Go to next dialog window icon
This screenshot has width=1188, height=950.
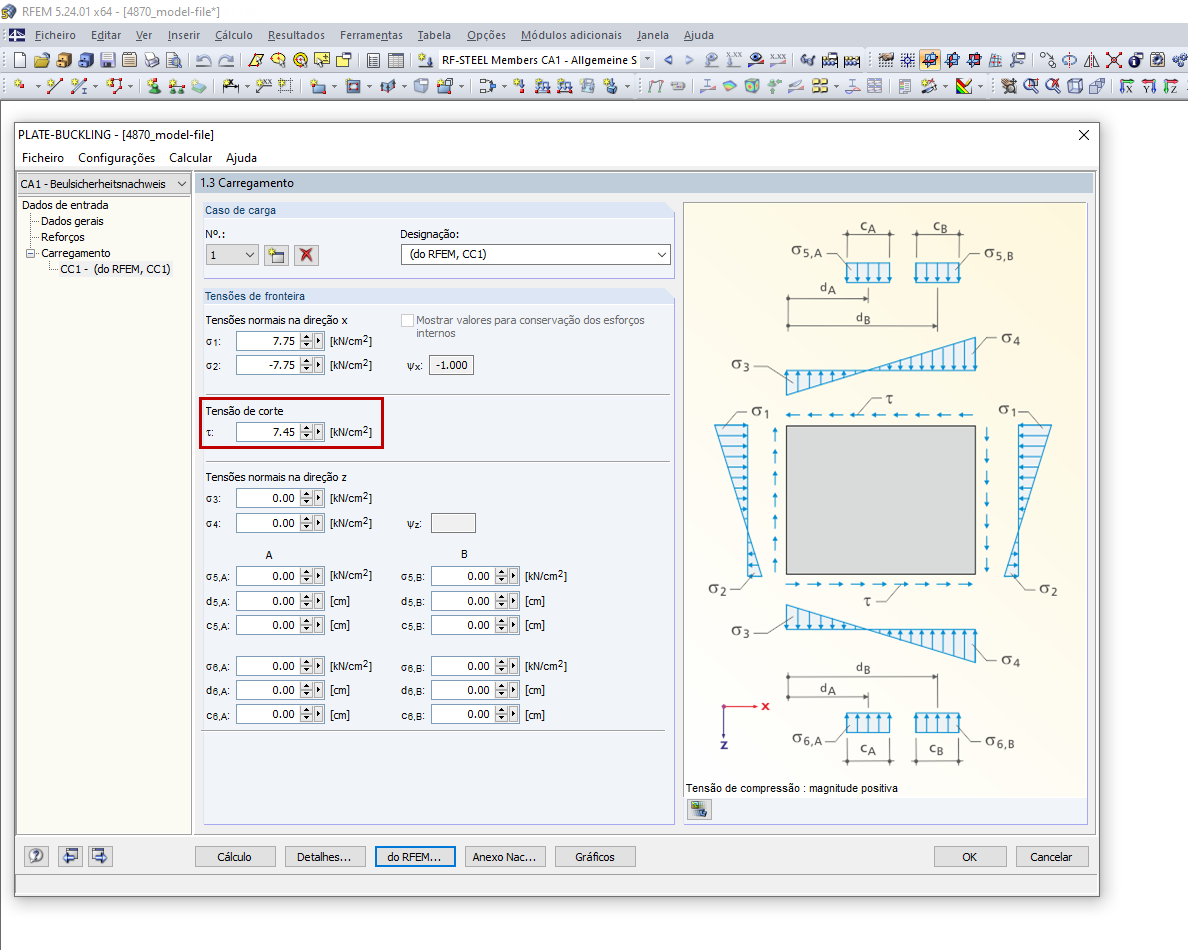point(100,856)
